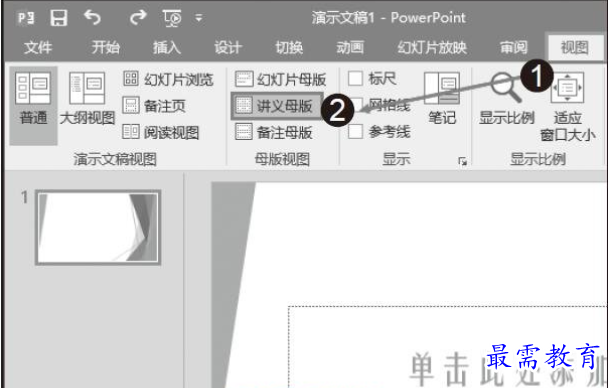608x388 pixels.
Task: Click the slide title placeholder
Action: coord(448,347)
